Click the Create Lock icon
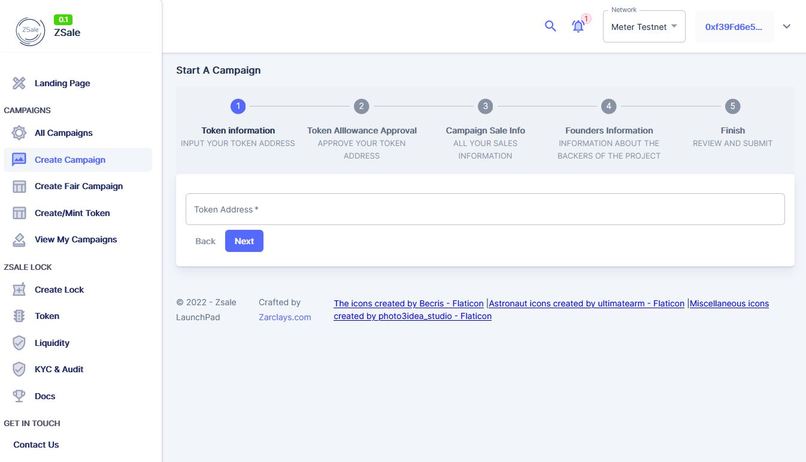806x462 pixels. tap(19, 289)
